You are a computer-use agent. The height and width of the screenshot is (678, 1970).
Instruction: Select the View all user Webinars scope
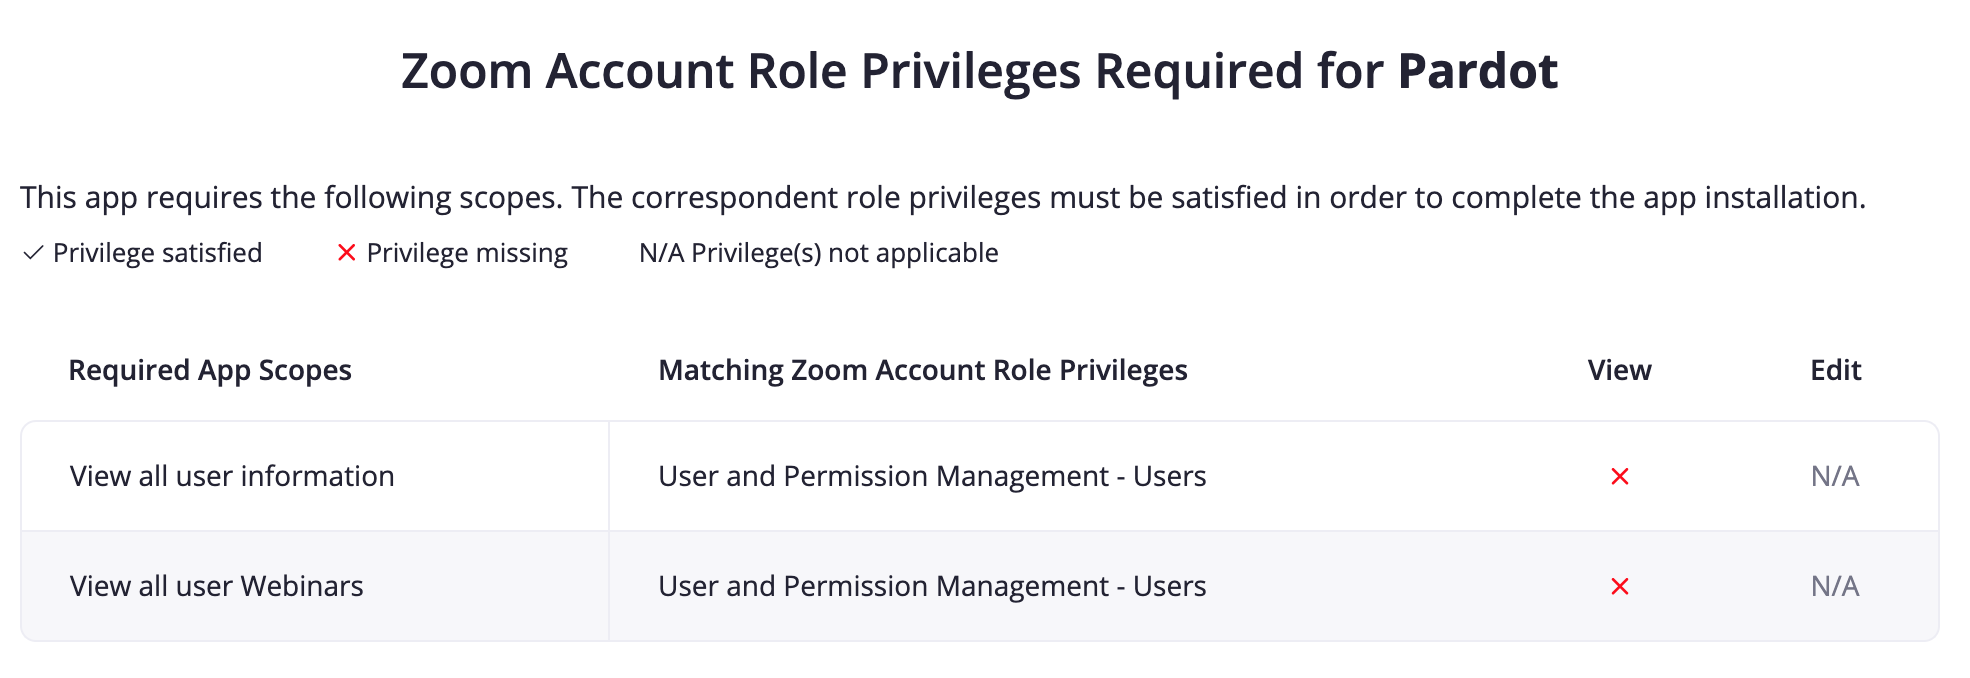216,586
